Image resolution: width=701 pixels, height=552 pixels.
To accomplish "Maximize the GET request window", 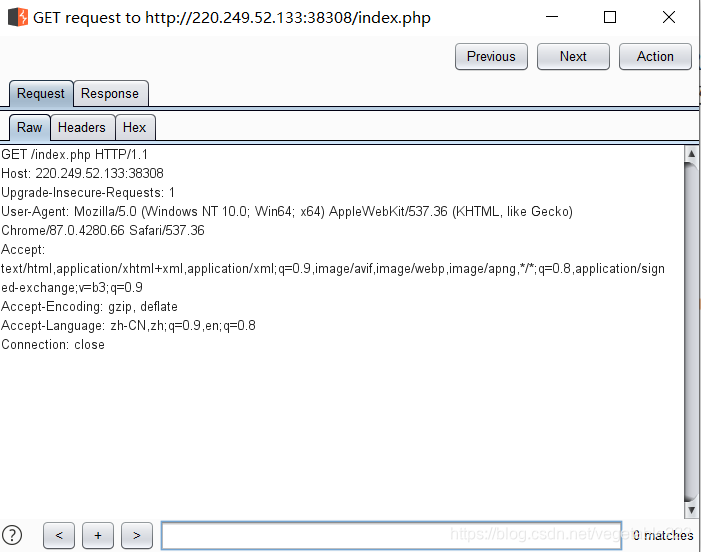I will [x=610, y=17].
